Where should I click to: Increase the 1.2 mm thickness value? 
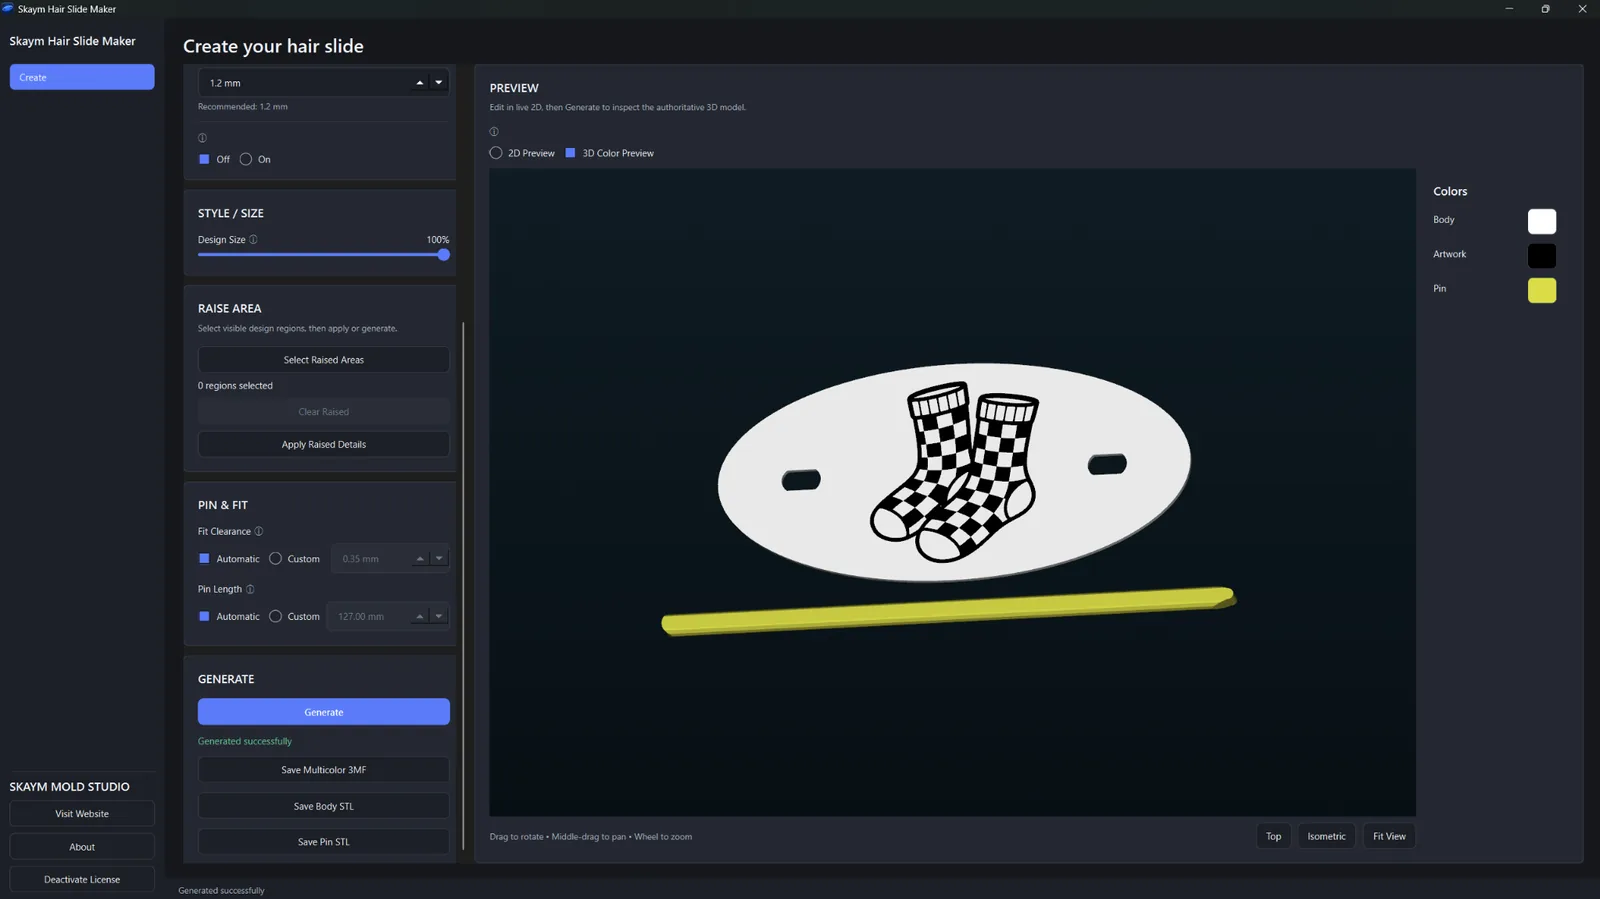[x=420, y=83]
